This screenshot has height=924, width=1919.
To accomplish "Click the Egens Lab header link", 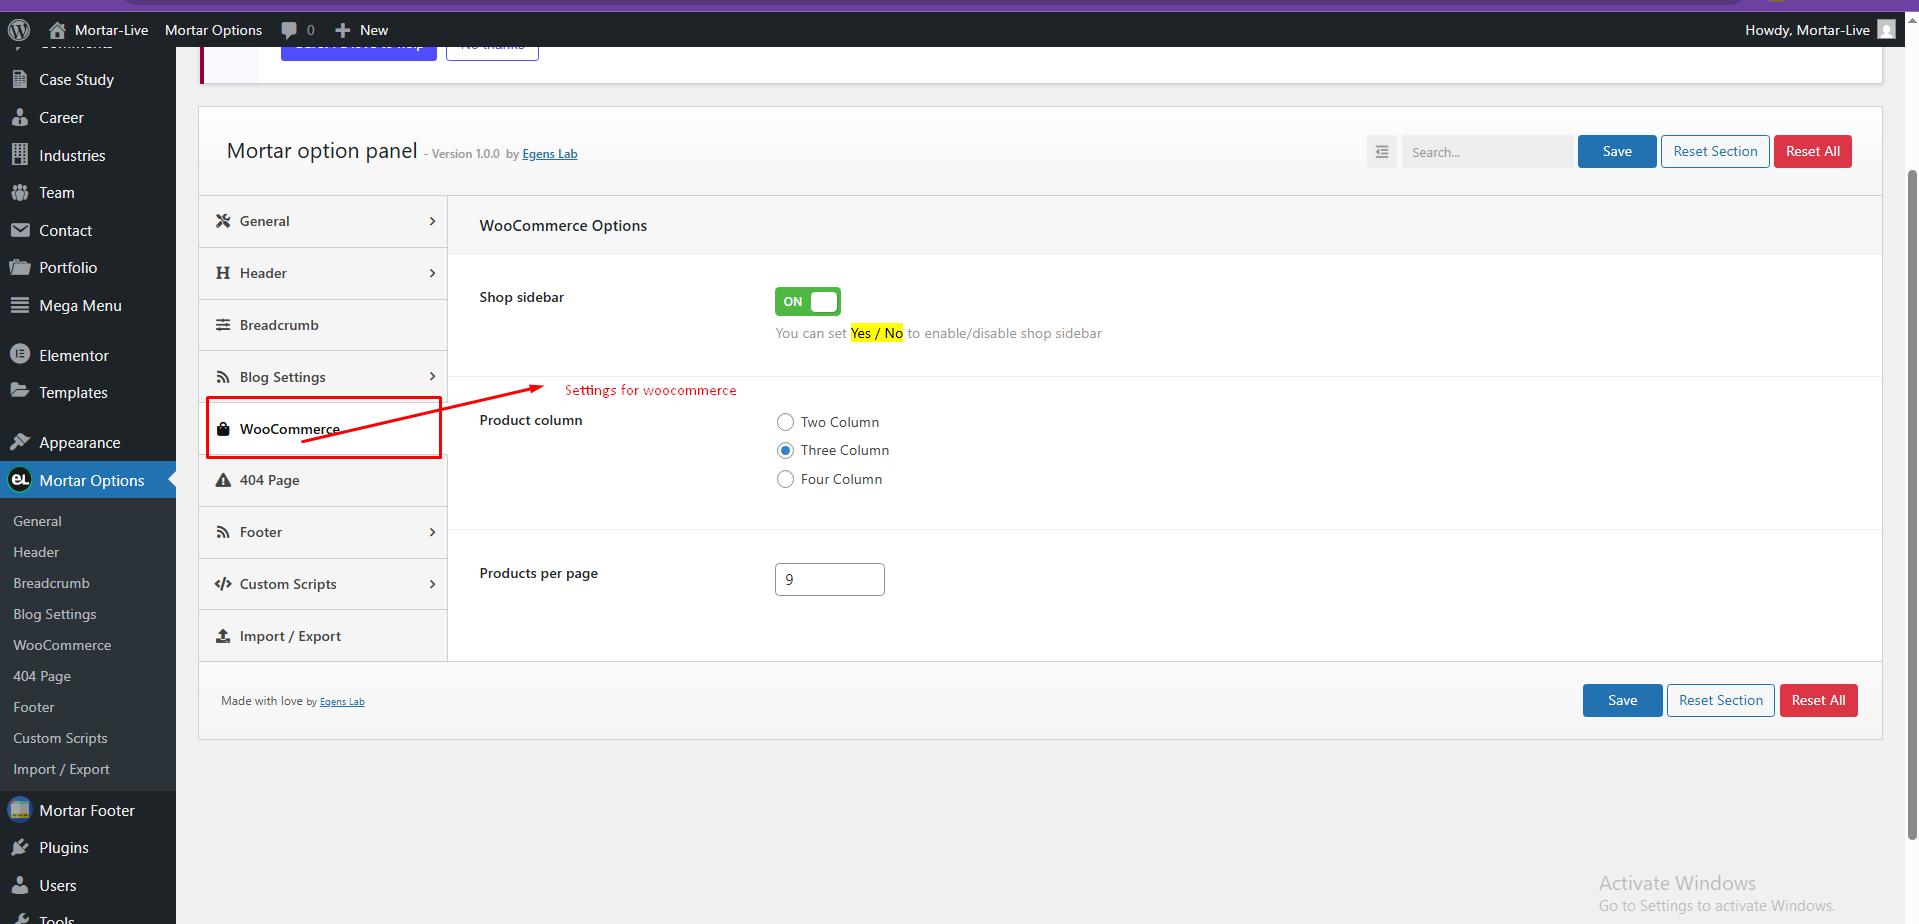I will click(x=550, y=154).
